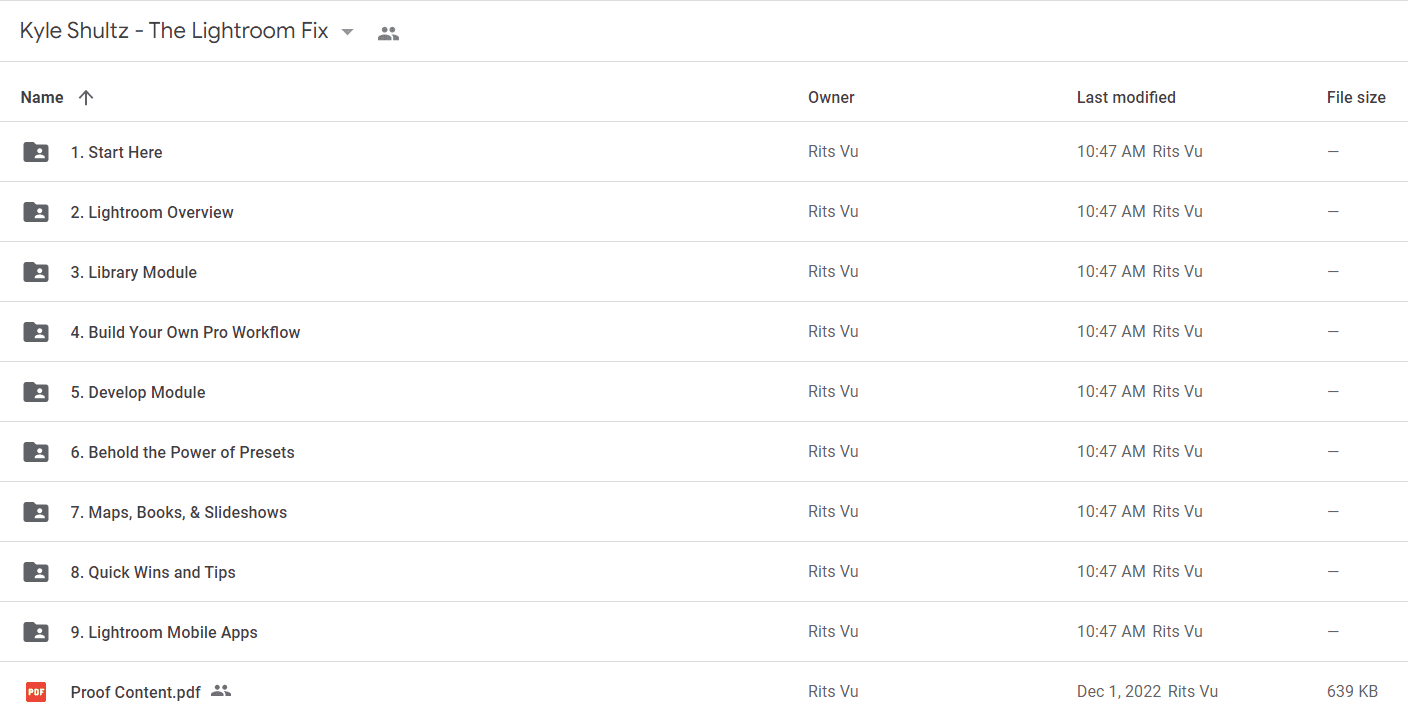
Task: Select 9. Lightroom Mobile Apps name
Action: pyautogui.click(x=164, y=632)
